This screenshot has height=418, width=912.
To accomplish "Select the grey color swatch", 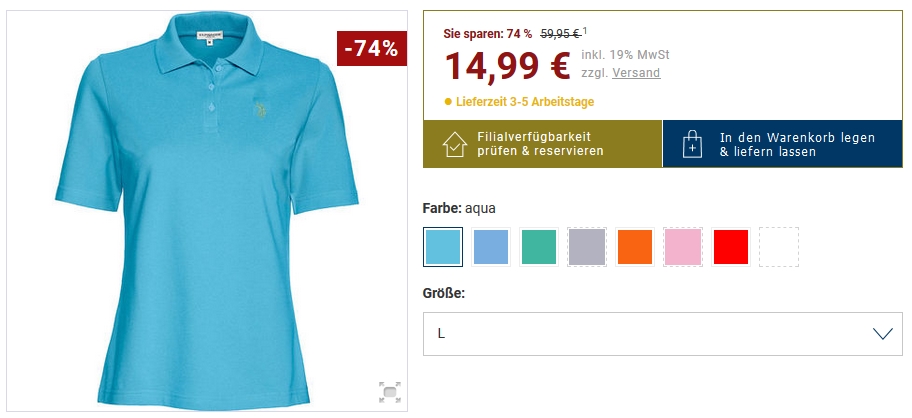I will [587, 247].
